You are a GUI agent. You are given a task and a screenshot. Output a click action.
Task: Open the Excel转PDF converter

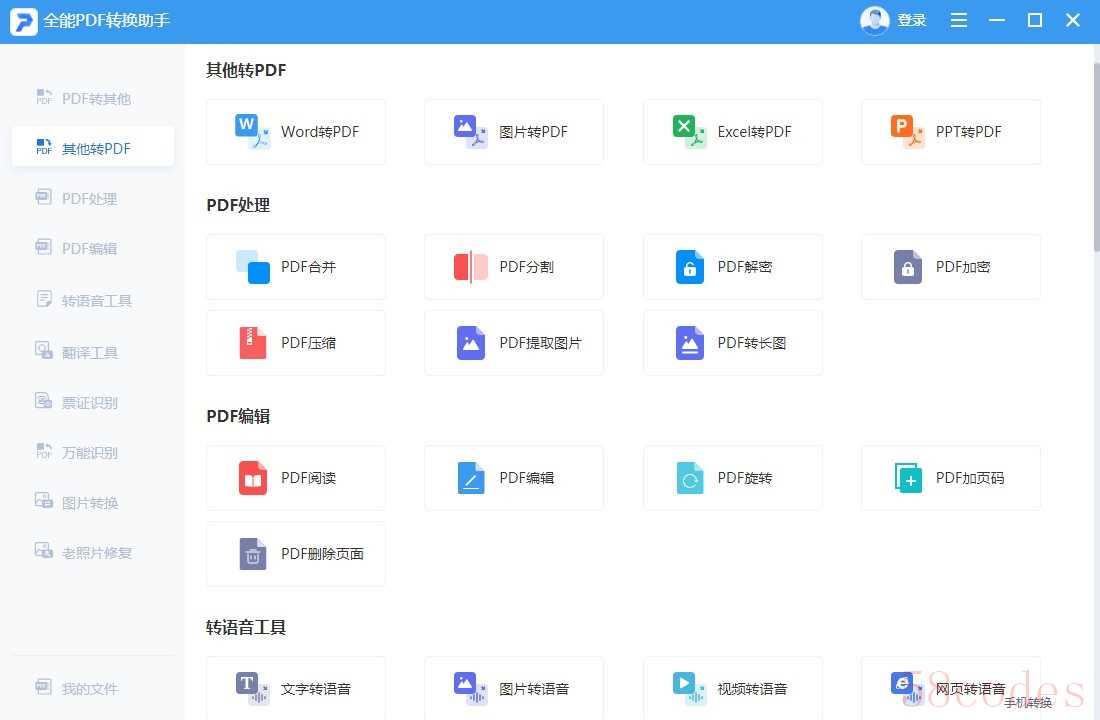pos(732,132)
